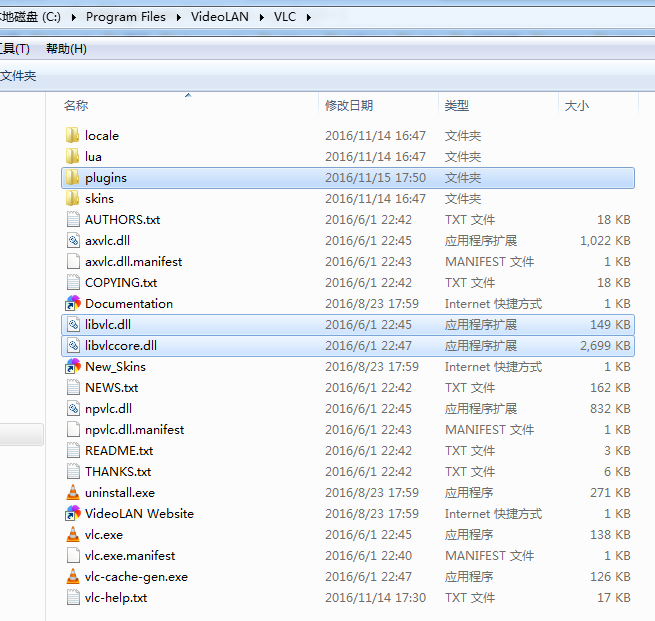The width and height of the screenshot is (655, 621).
Task: Click the 文件夹 toolbar button
Action: 18,76
